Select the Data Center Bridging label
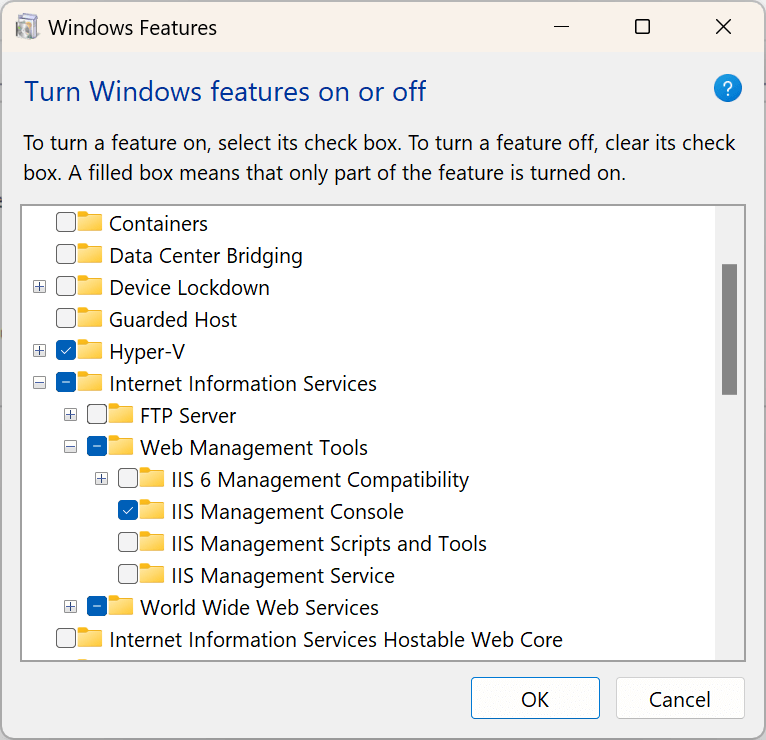 point(206,256)
